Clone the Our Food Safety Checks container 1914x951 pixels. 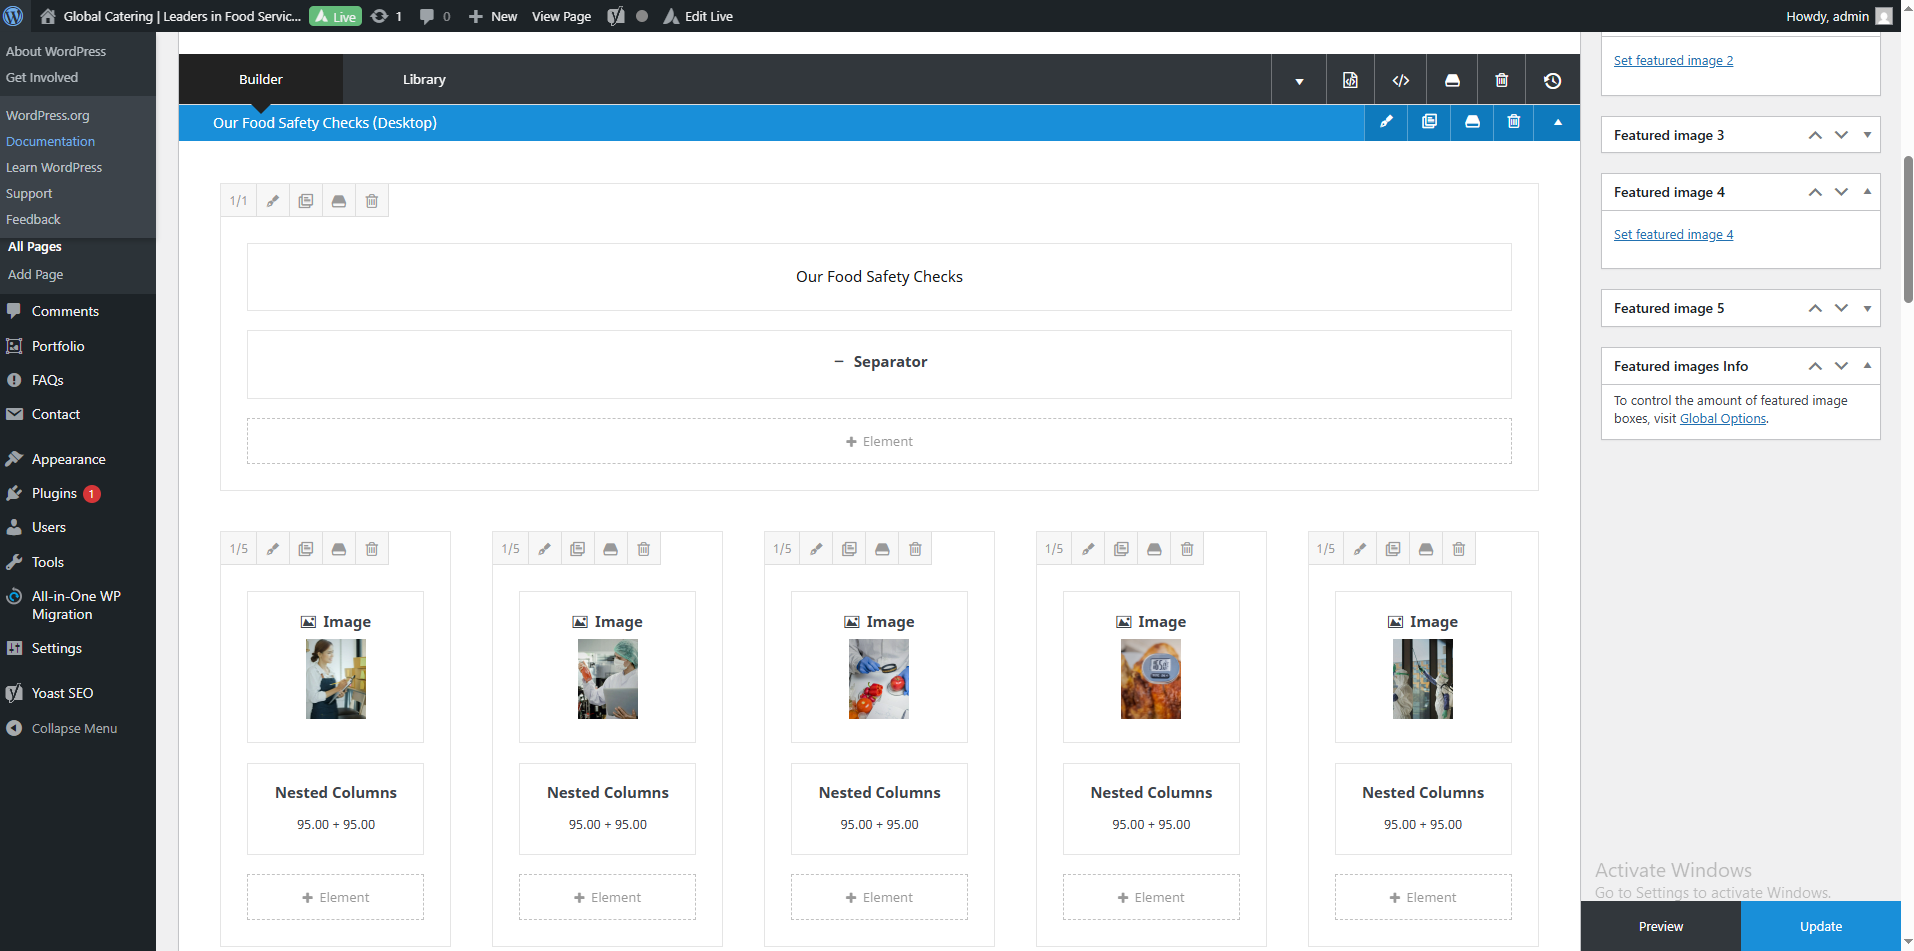[1429, 122]
